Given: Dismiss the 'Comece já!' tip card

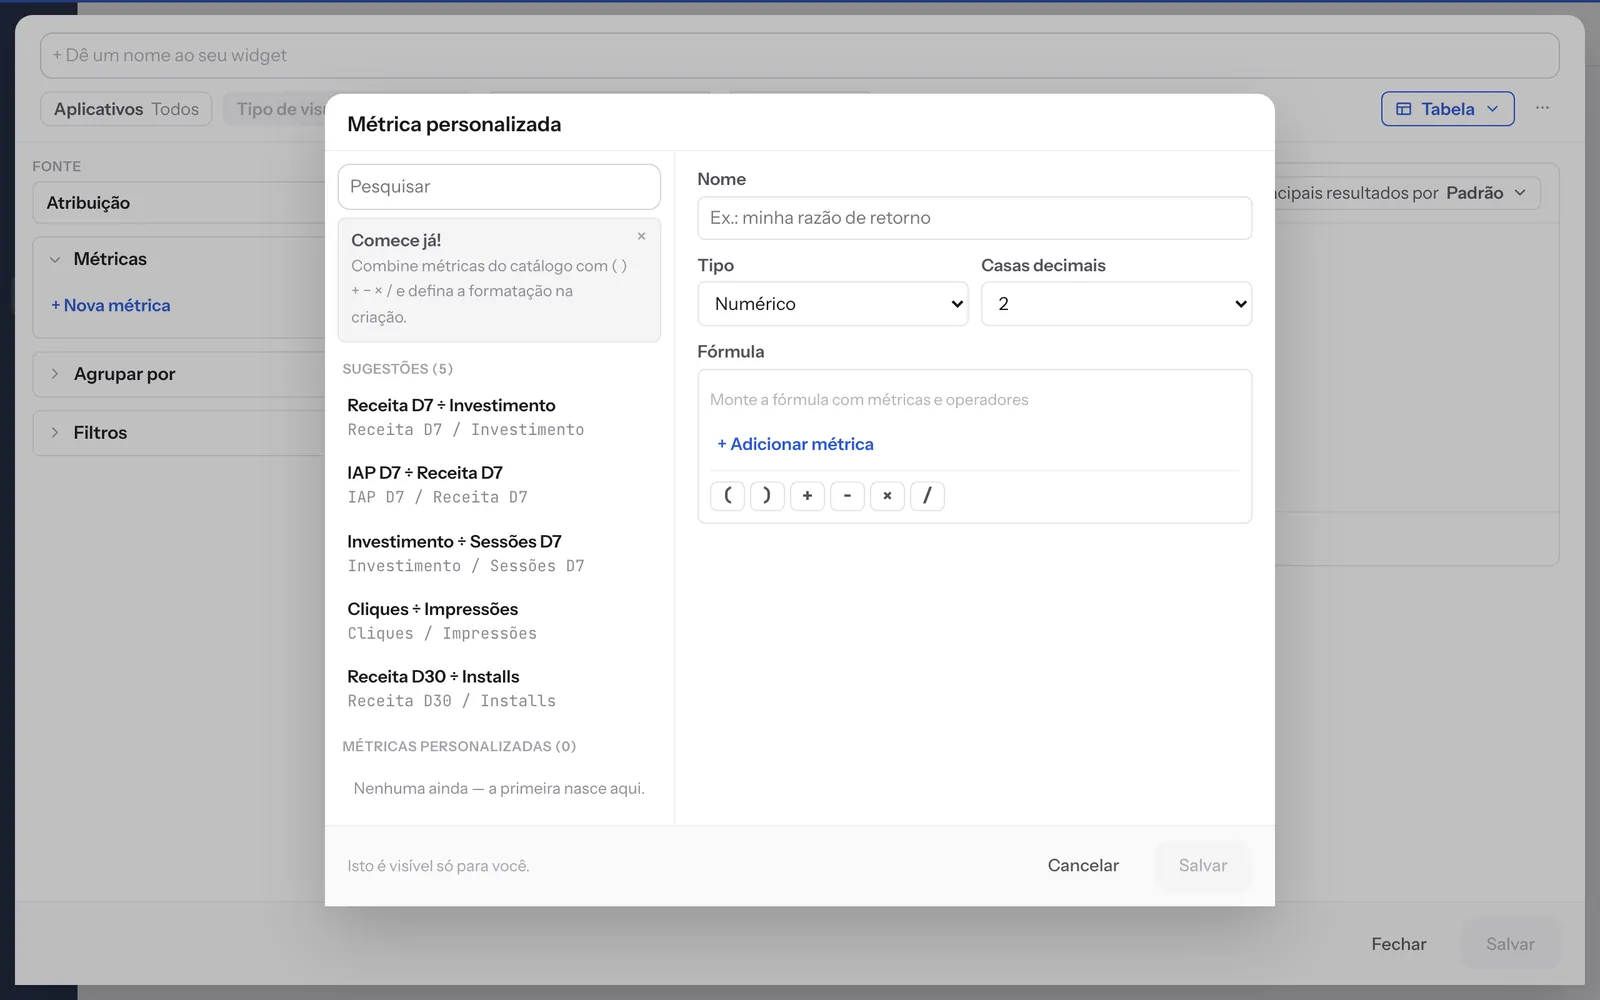Looking at the screenshot, I should click(641, 236).
